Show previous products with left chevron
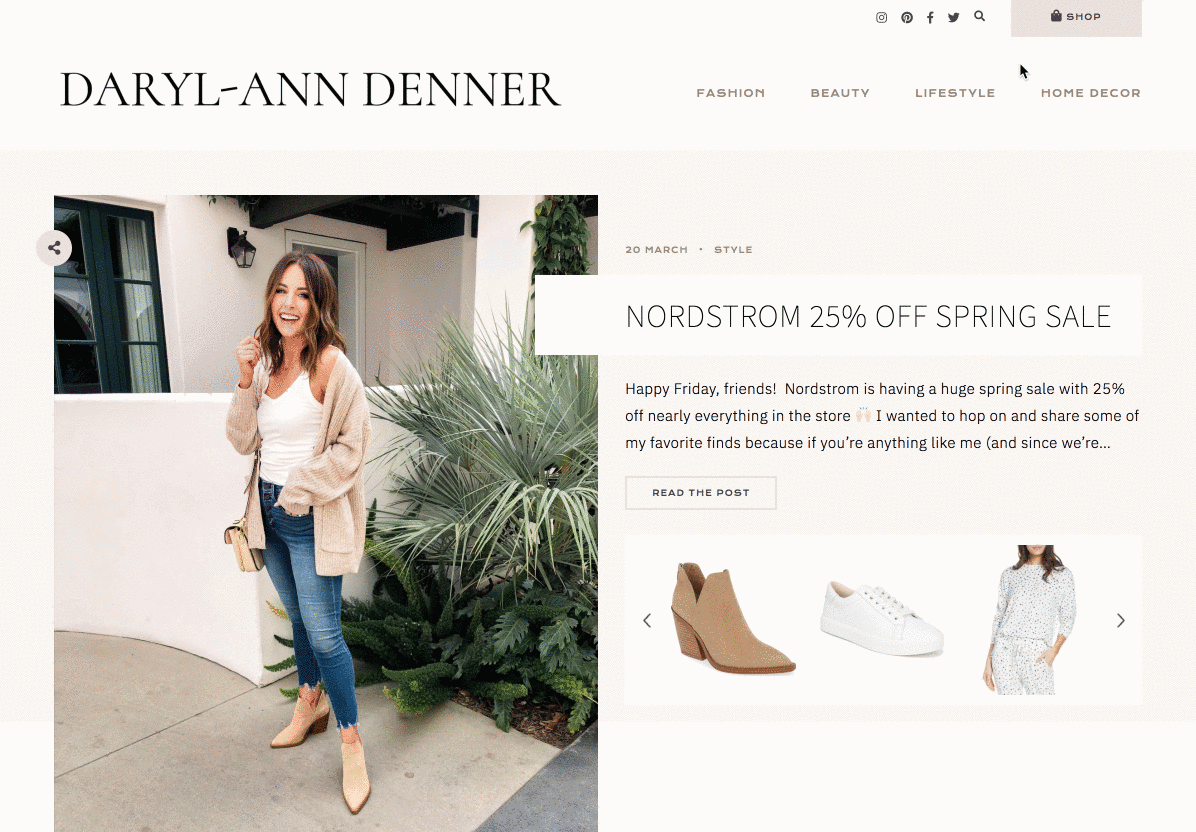 647,621
